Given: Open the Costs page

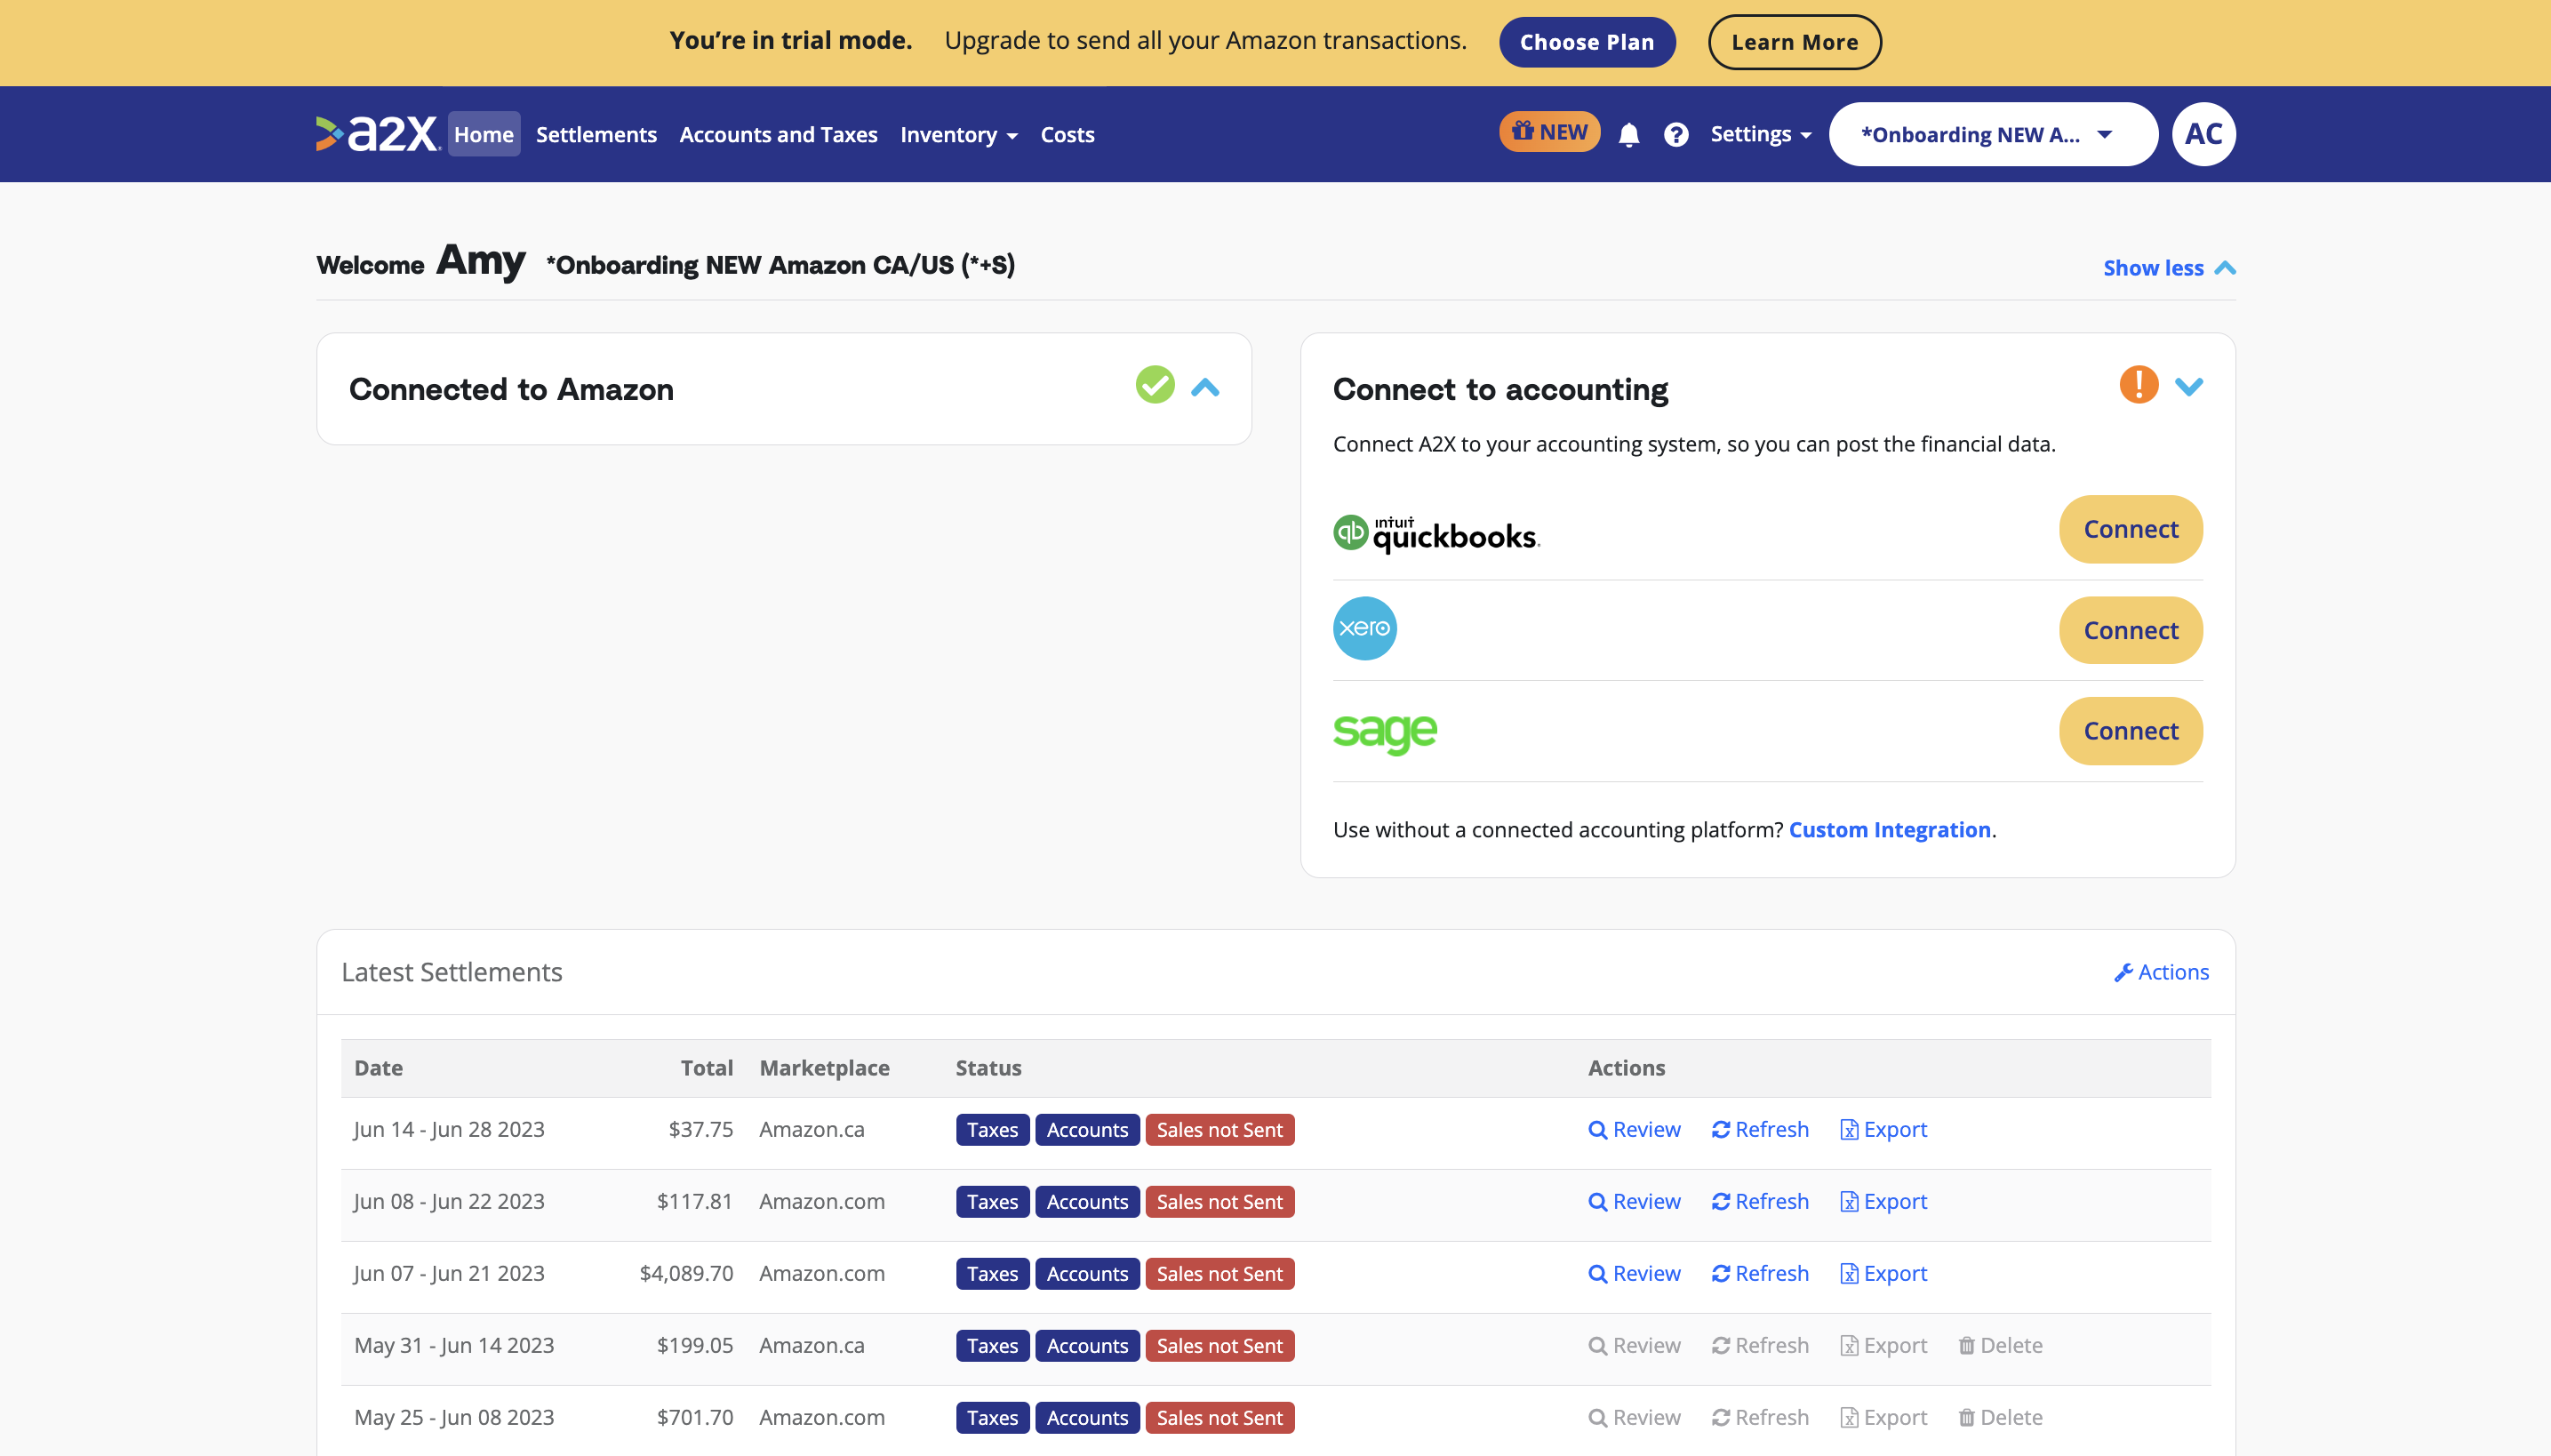Looking at the screenshot, I should coord(1067,134).
